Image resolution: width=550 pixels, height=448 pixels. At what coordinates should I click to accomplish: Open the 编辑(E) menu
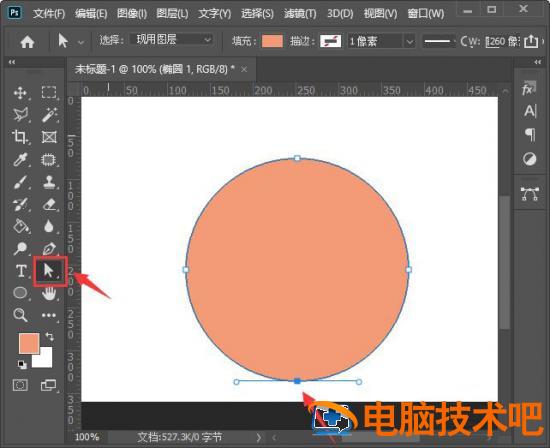pyautogui.click(x=91, y=14)
